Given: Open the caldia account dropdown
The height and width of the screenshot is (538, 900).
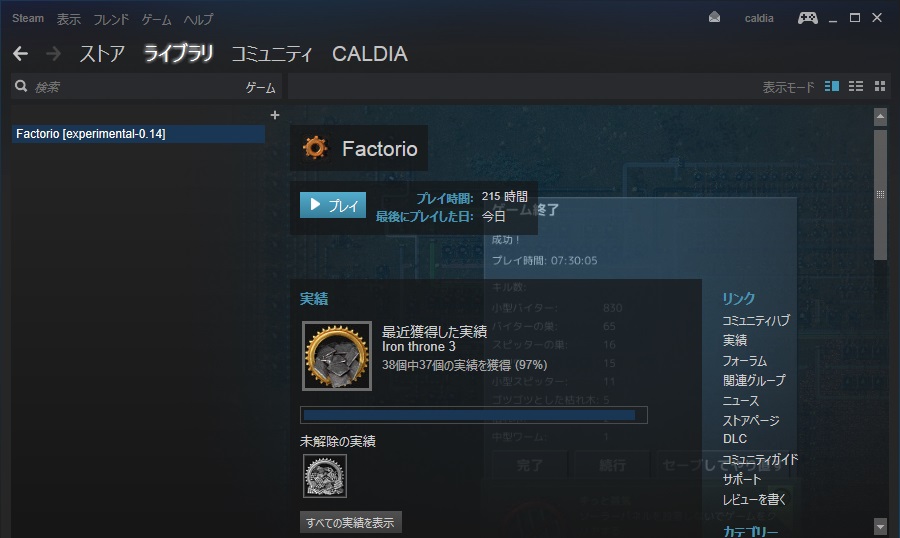Looking at the screenshot, I should [759, 18].
